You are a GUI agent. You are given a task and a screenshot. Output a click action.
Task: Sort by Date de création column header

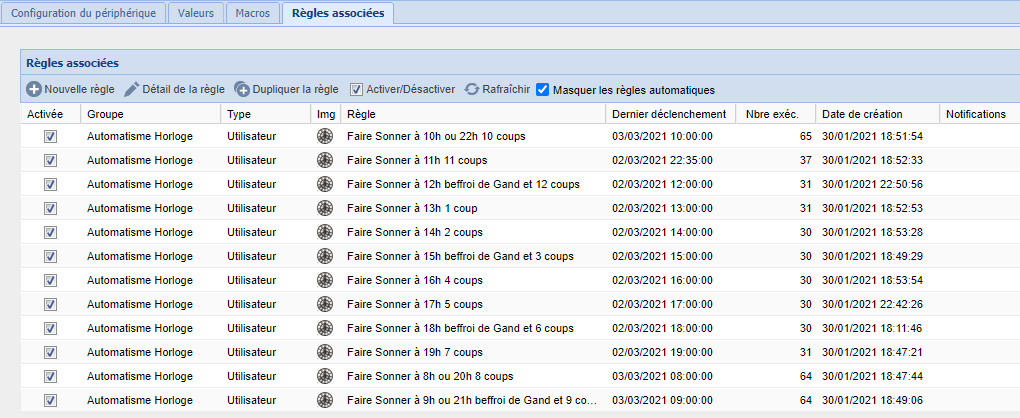pyautogui.click(x=862, y=114)
